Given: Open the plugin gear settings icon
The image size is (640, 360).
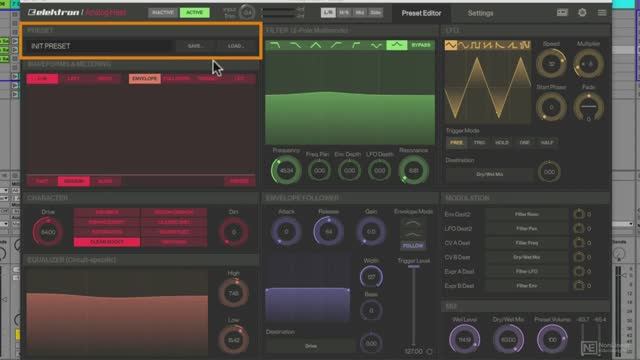Looking at the screenshot, I should 582,13.
